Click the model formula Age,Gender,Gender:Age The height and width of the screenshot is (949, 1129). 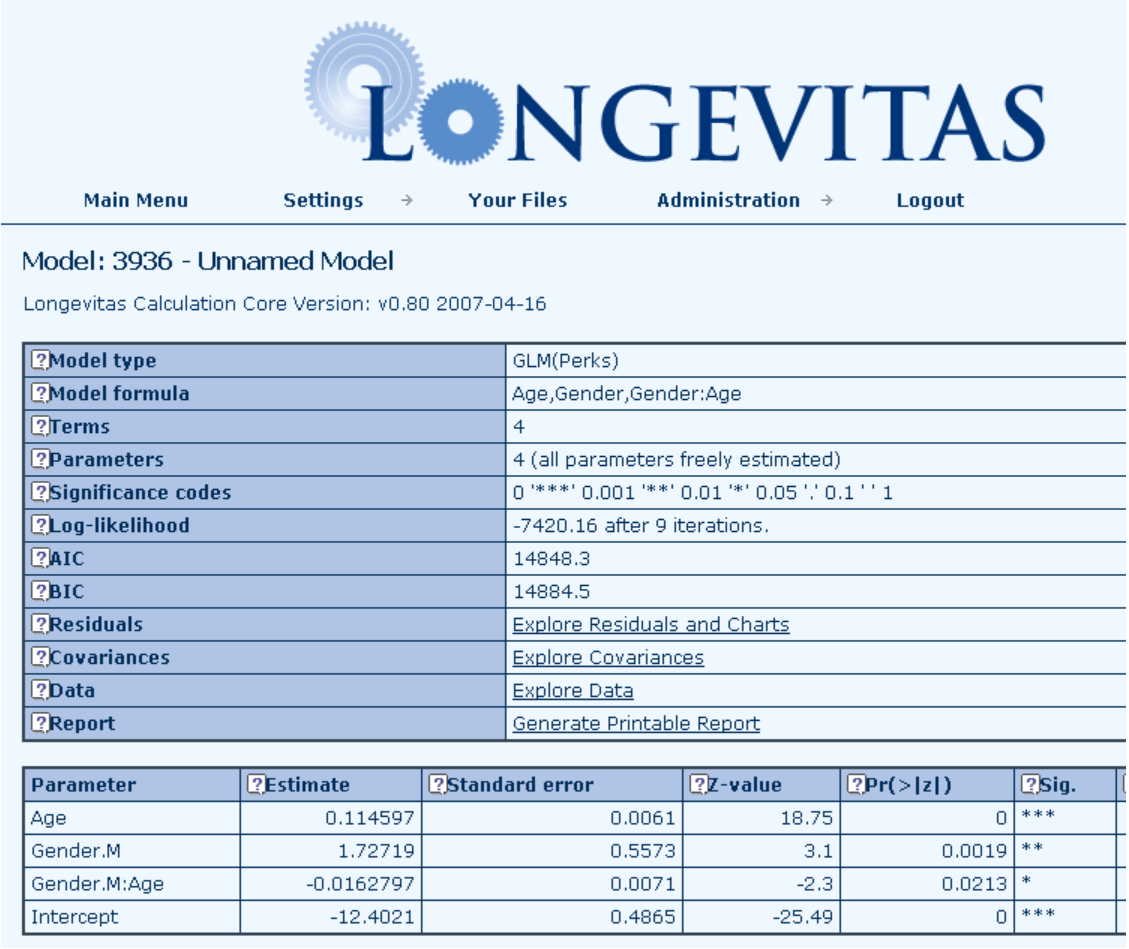626,393
